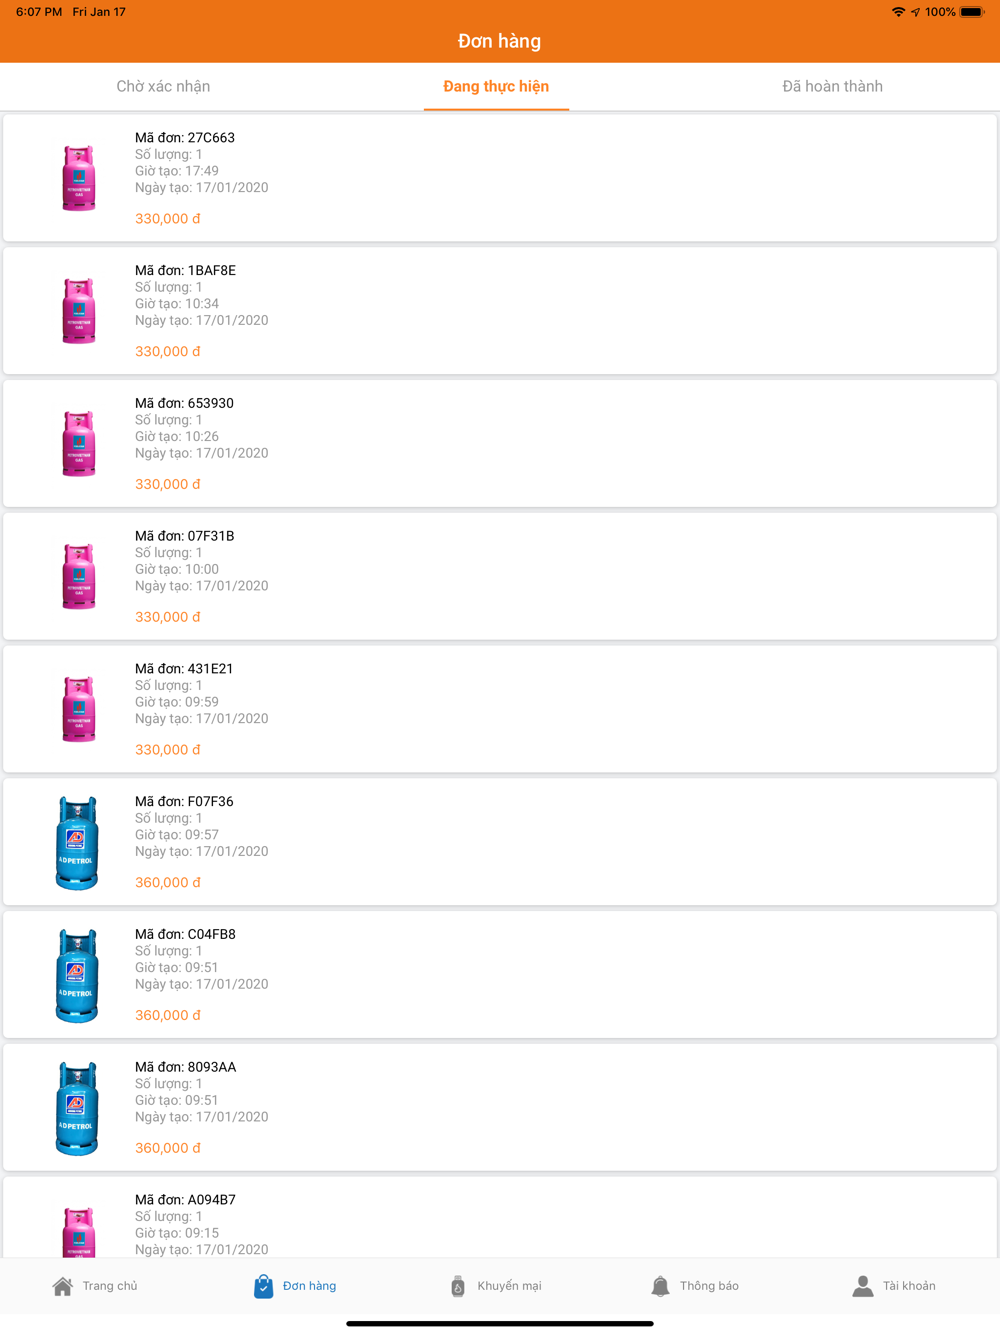
Task: Switch to the Chờ xác nhận tab
Action: (163, 86)
